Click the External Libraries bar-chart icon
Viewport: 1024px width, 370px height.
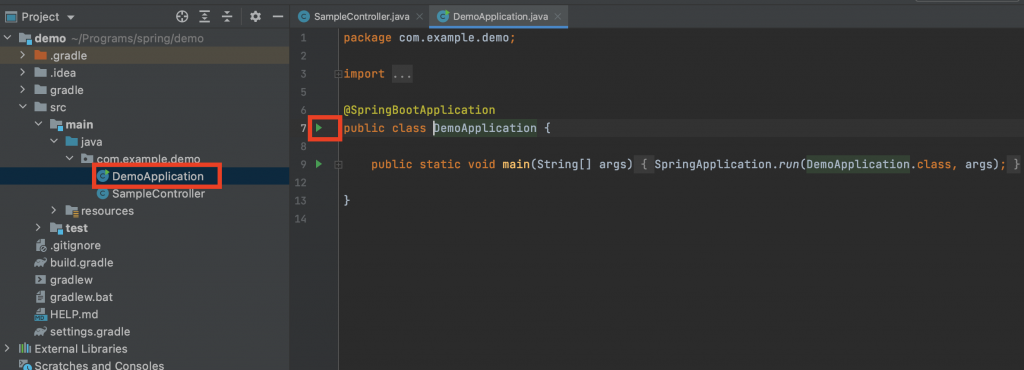coord(25,348)
